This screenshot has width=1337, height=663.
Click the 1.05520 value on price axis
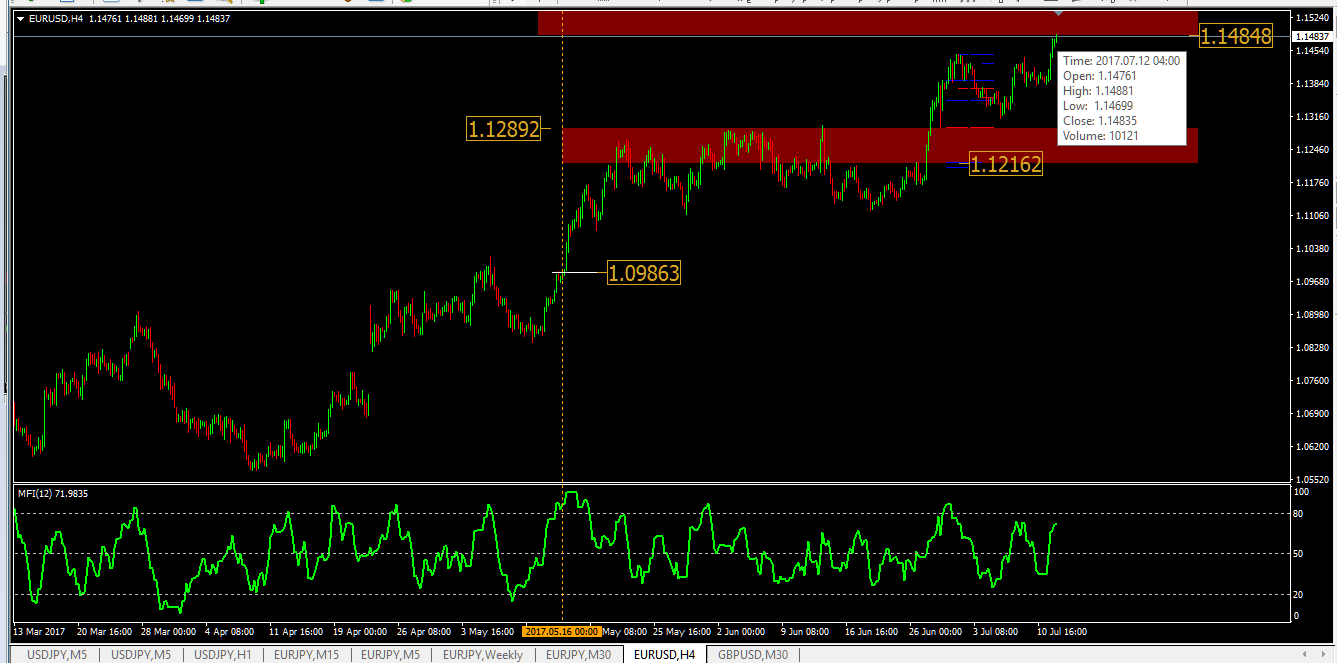pos(1311,480)
